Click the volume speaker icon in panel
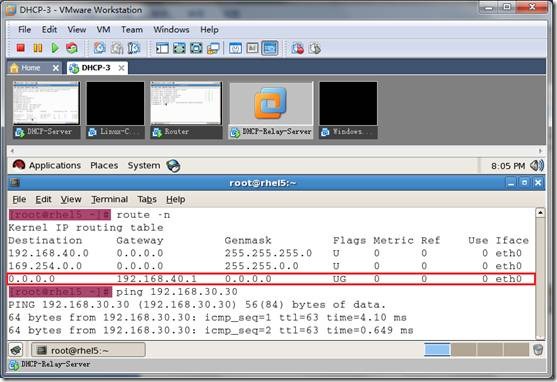Viewport: 557px width, 382px height. [536, 166]
